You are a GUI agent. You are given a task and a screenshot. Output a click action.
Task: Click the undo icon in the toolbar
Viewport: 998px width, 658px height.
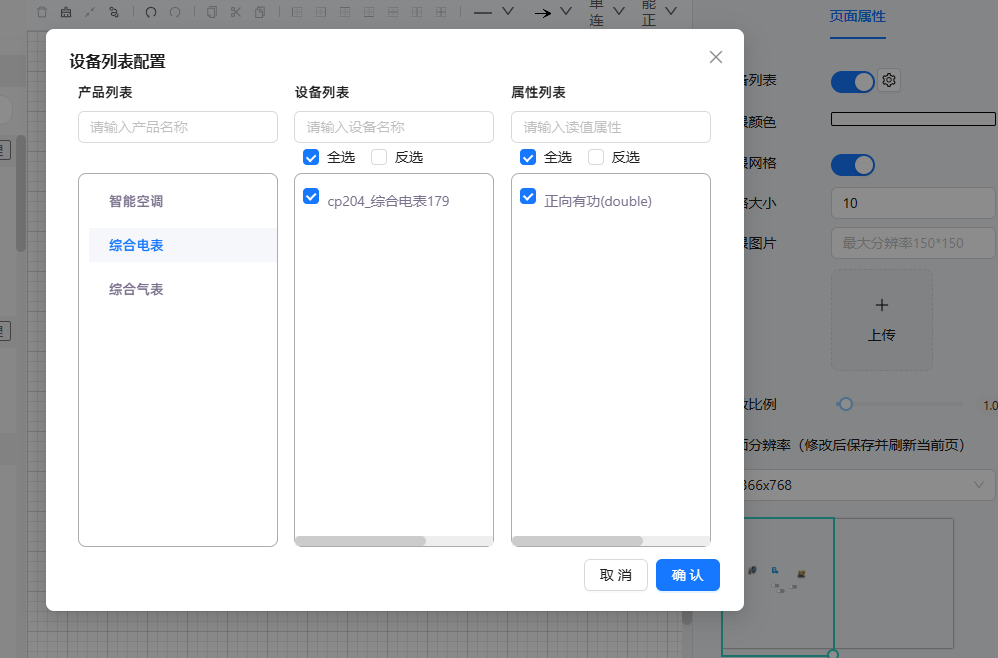click(x=151, y=12)
